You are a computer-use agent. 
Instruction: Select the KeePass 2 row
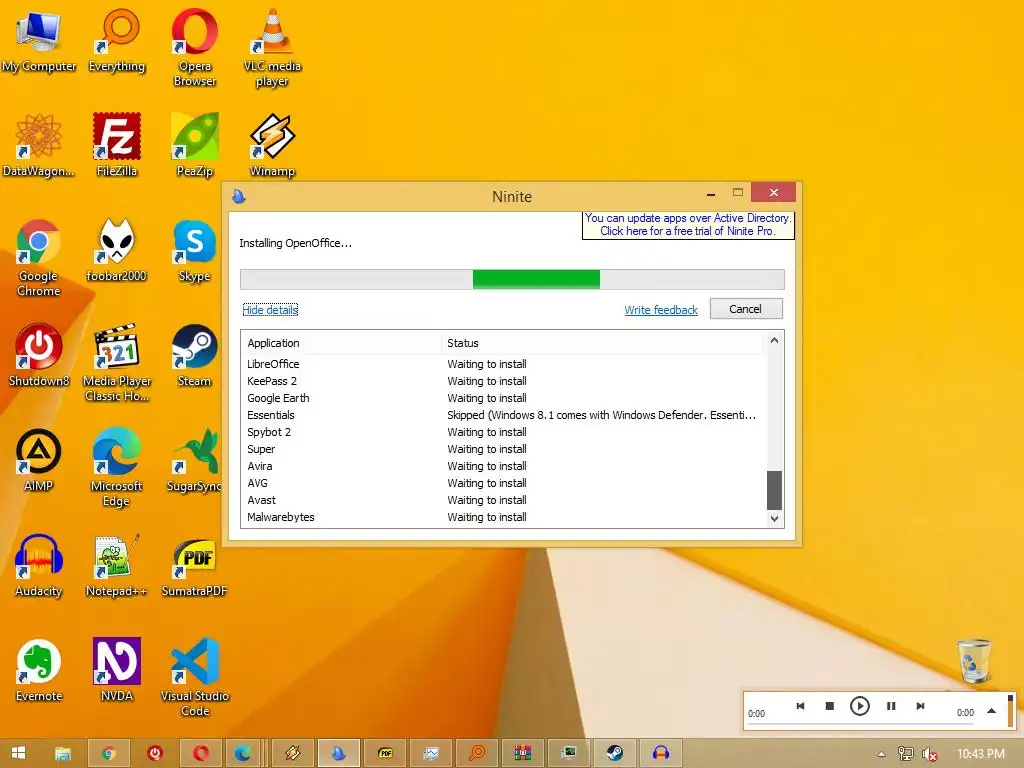click(503, 381)
